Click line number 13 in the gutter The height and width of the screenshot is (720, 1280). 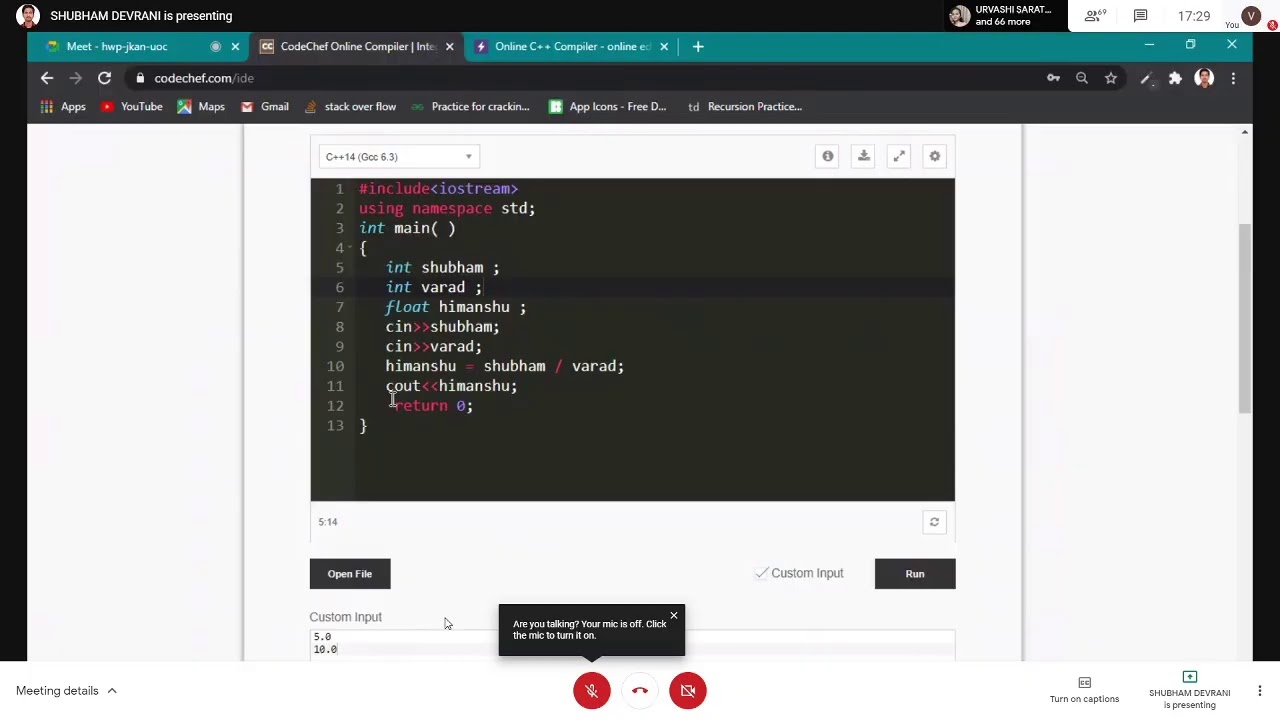[x=335, y=426]
